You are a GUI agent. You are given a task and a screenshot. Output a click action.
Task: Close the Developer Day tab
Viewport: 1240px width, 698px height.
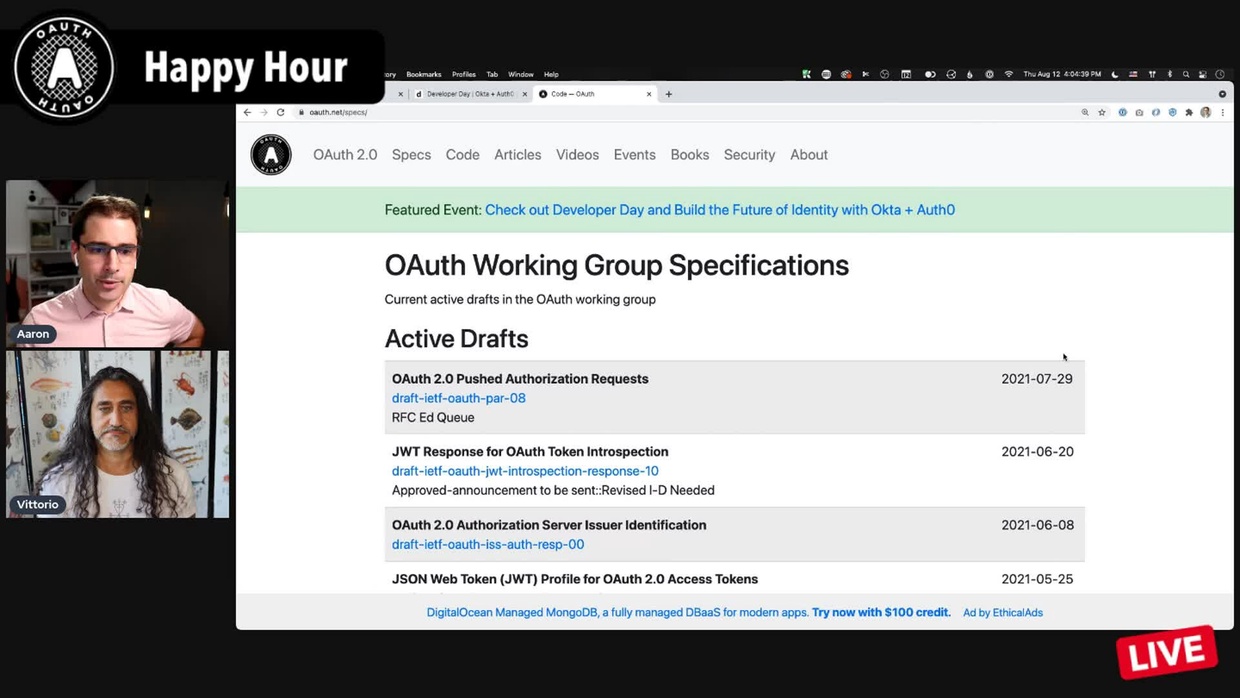tap(525, 94)
